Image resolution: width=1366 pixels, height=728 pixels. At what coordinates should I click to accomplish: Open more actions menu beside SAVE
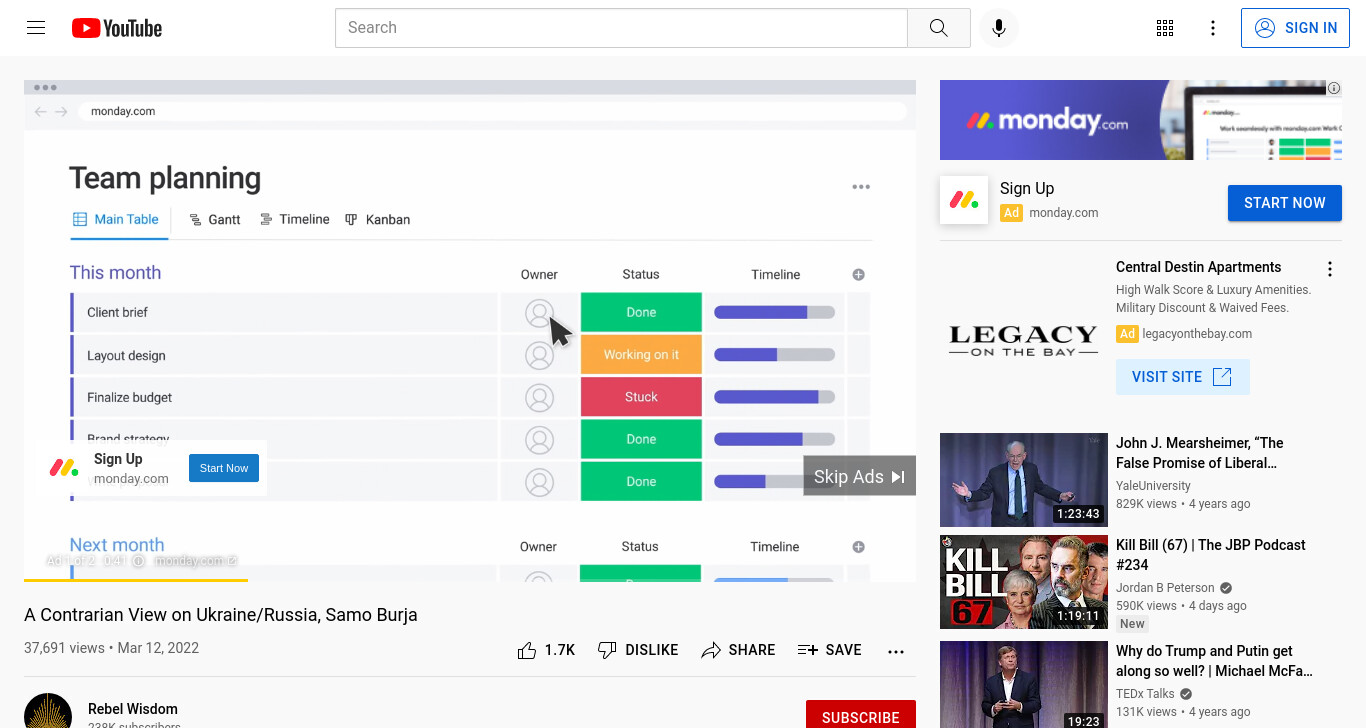click(896, 651)
